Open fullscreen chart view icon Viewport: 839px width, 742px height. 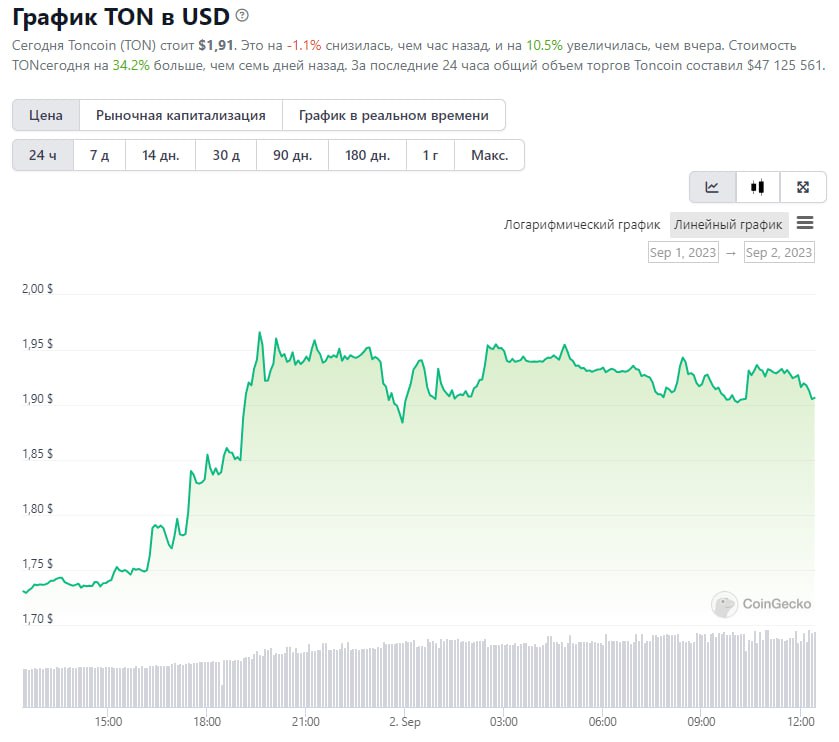[x=802, y=187]
